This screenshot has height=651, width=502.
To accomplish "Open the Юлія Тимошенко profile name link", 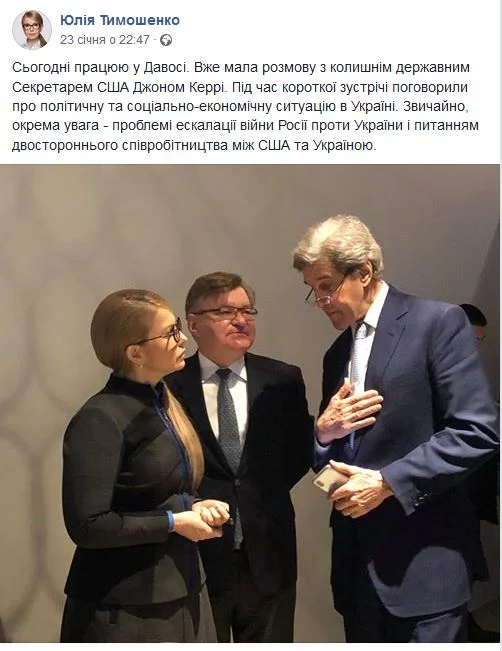I will click(120, 20).
